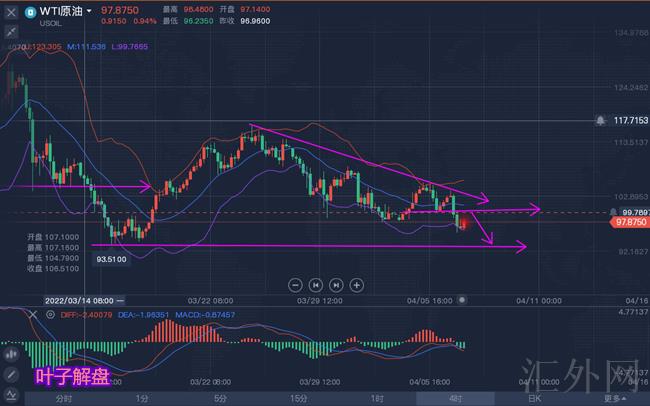Click the zoom in plus button
650x406 pixels.
pyautogui.click(x=357, y=285)
